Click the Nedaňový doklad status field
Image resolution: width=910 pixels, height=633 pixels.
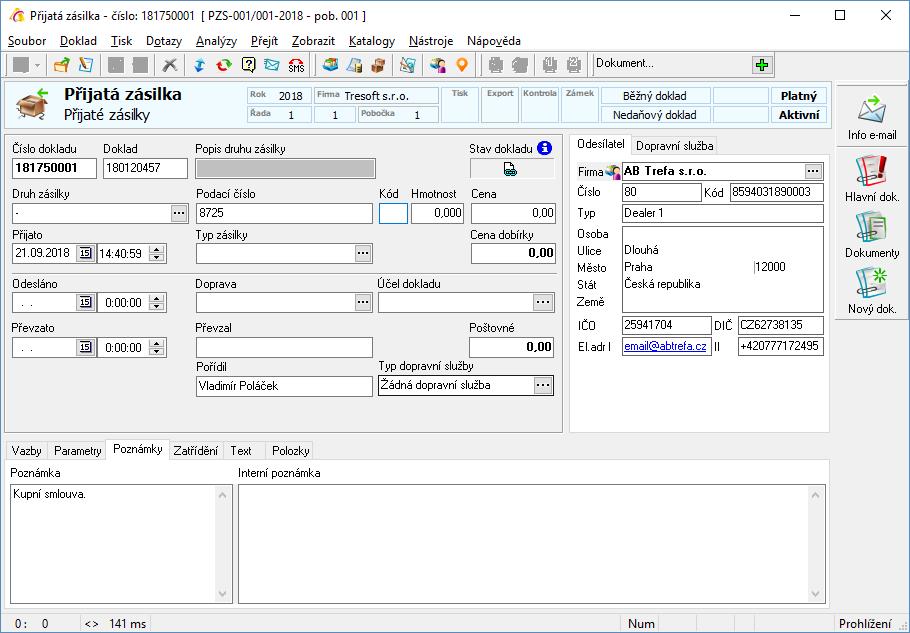point(655,115)
